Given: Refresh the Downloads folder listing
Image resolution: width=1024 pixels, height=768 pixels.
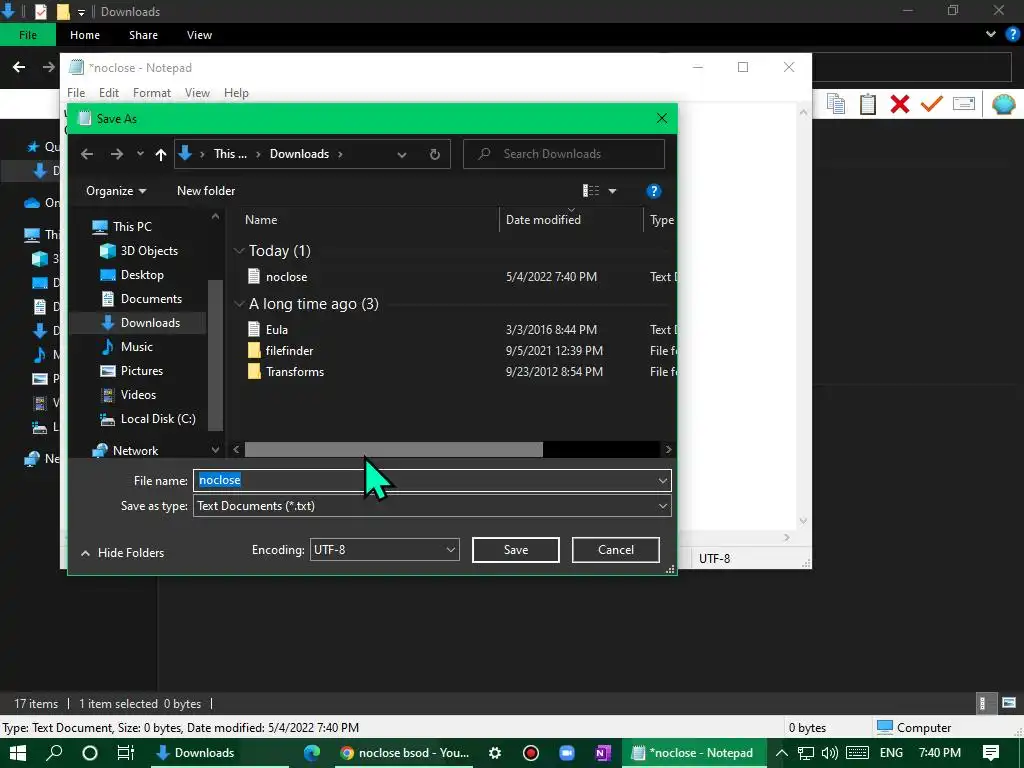Looking at the screenshot, I should (x=434, y=154).
